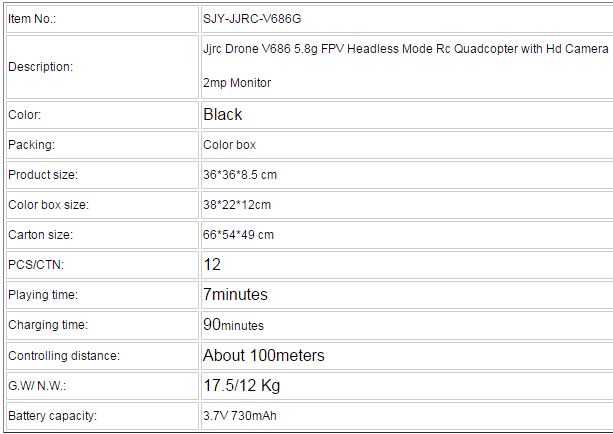Image resolution: width=613 pixels, height=434 pixels.
Task: Click the 'Color box' packing value
Action: click(x=229, y=145)
